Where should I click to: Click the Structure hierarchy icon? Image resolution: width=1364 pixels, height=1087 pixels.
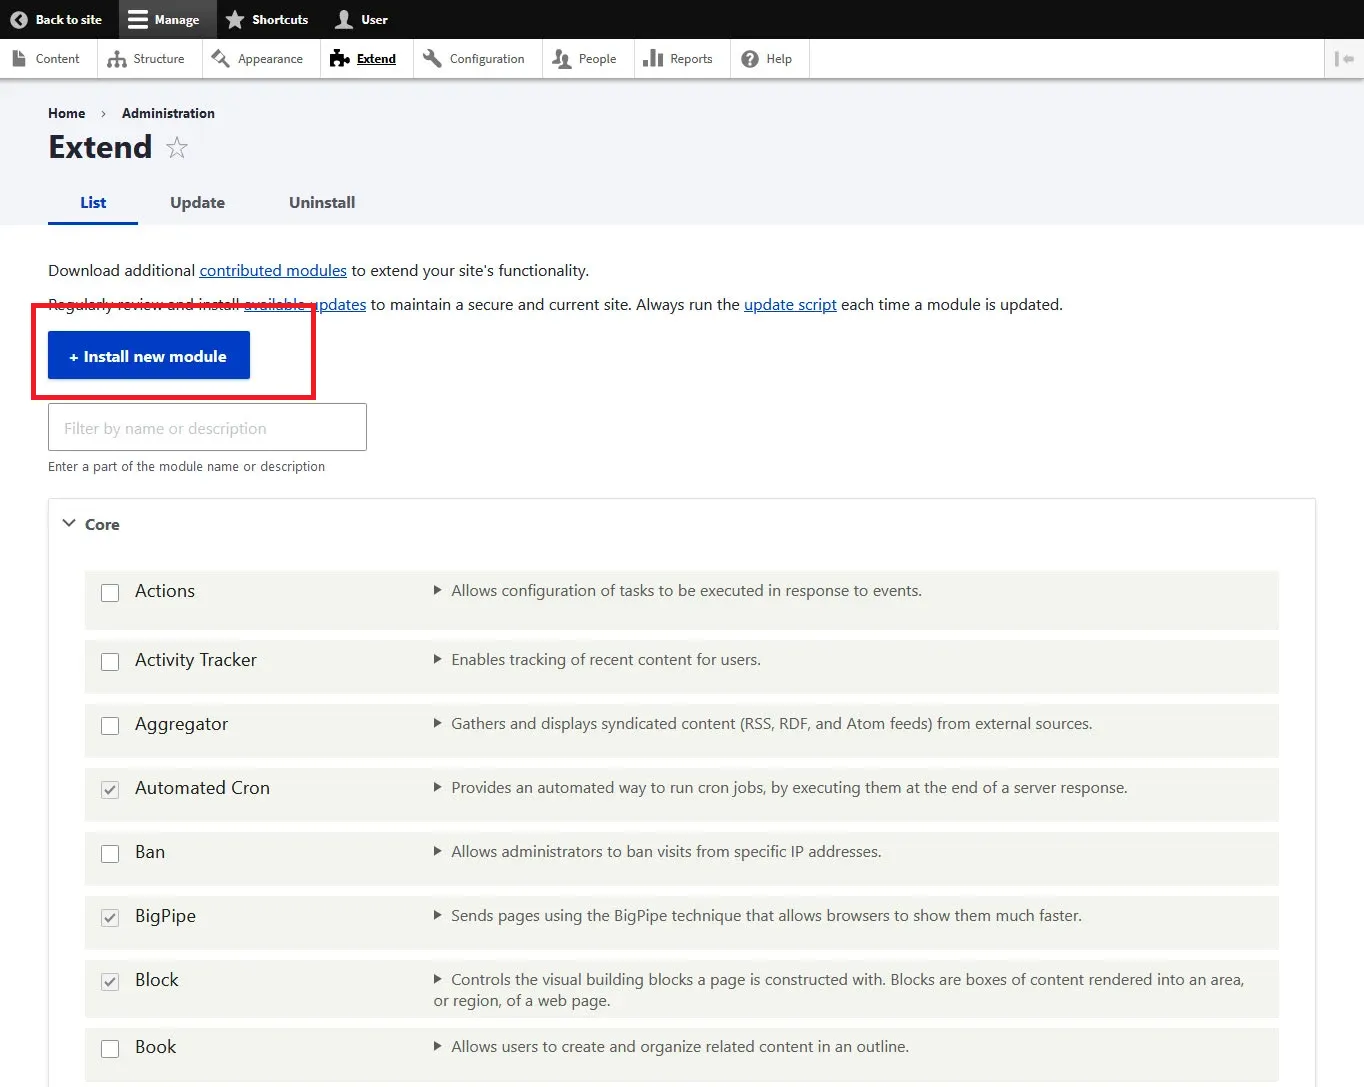117,59
